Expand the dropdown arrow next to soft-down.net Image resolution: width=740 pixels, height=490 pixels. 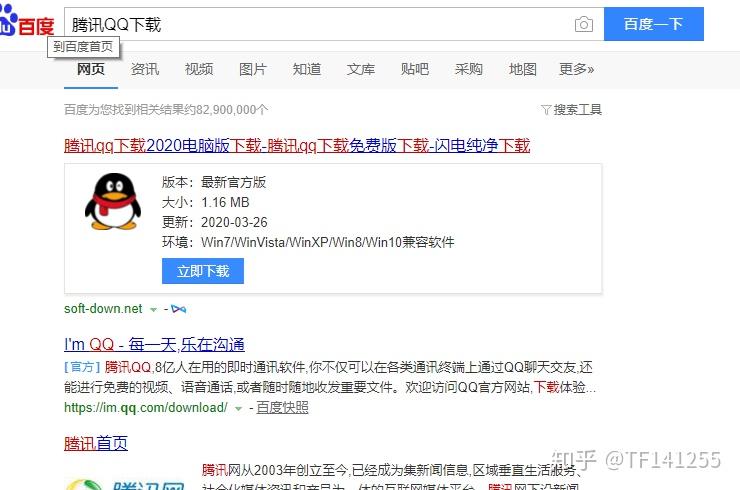coord(153,310)
